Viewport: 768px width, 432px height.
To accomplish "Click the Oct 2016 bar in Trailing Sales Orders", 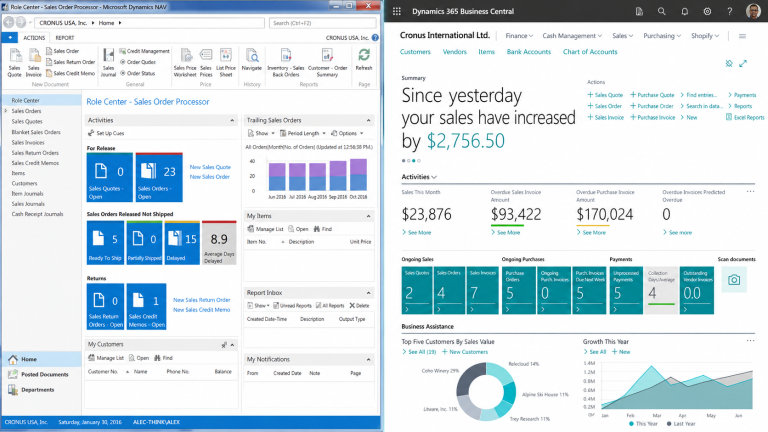I will pos(359,175).
